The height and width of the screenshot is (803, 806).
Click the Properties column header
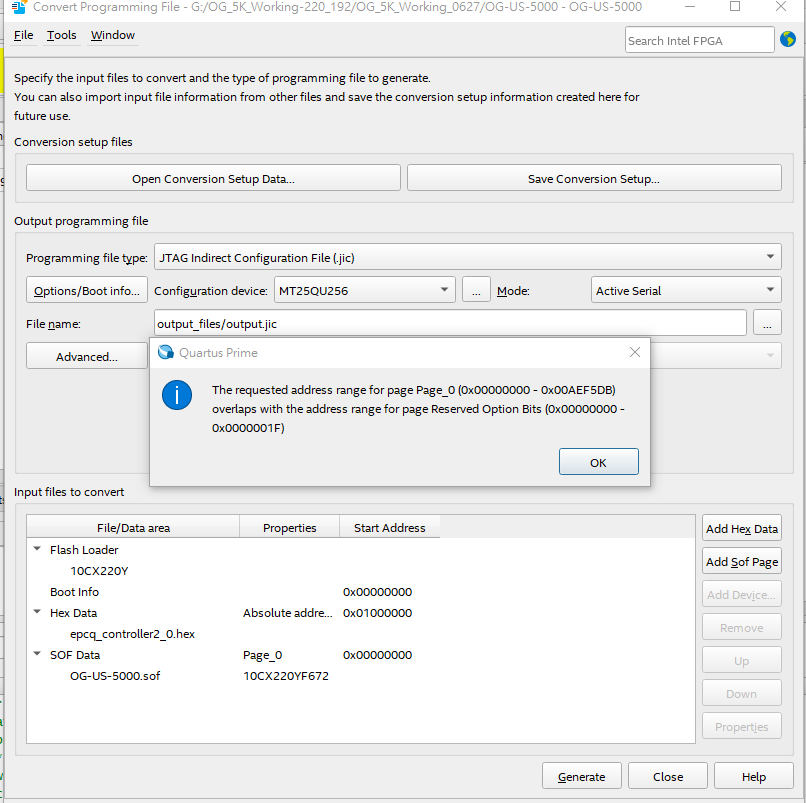289,527
